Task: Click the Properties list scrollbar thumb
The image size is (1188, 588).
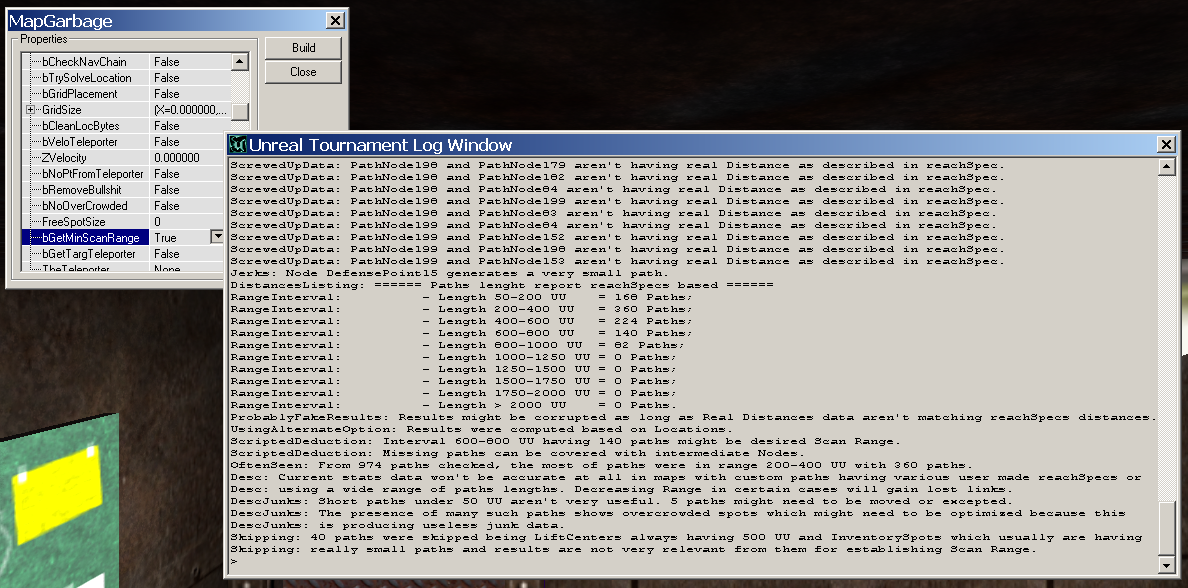Action: coord(240,110)
